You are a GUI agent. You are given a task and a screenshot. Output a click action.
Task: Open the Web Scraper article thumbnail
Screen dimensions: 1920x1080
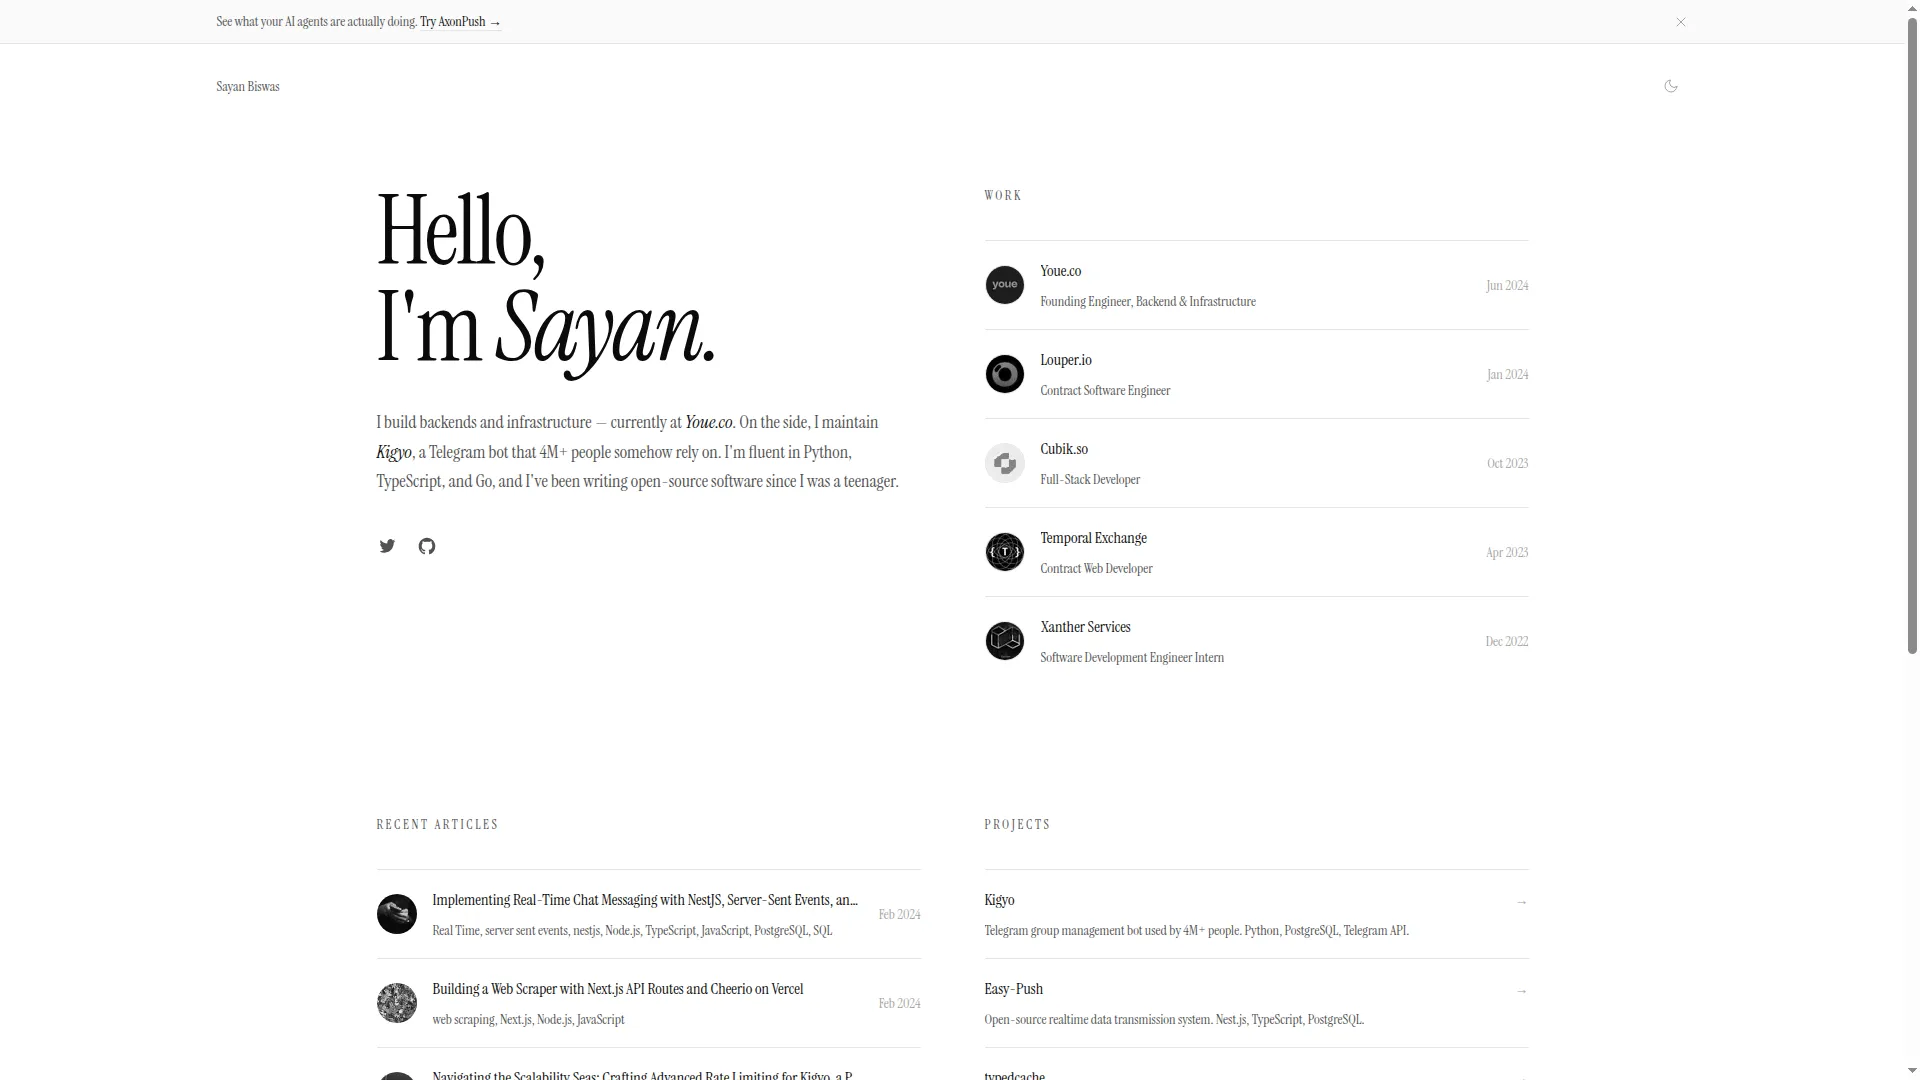pos(396,1003)
